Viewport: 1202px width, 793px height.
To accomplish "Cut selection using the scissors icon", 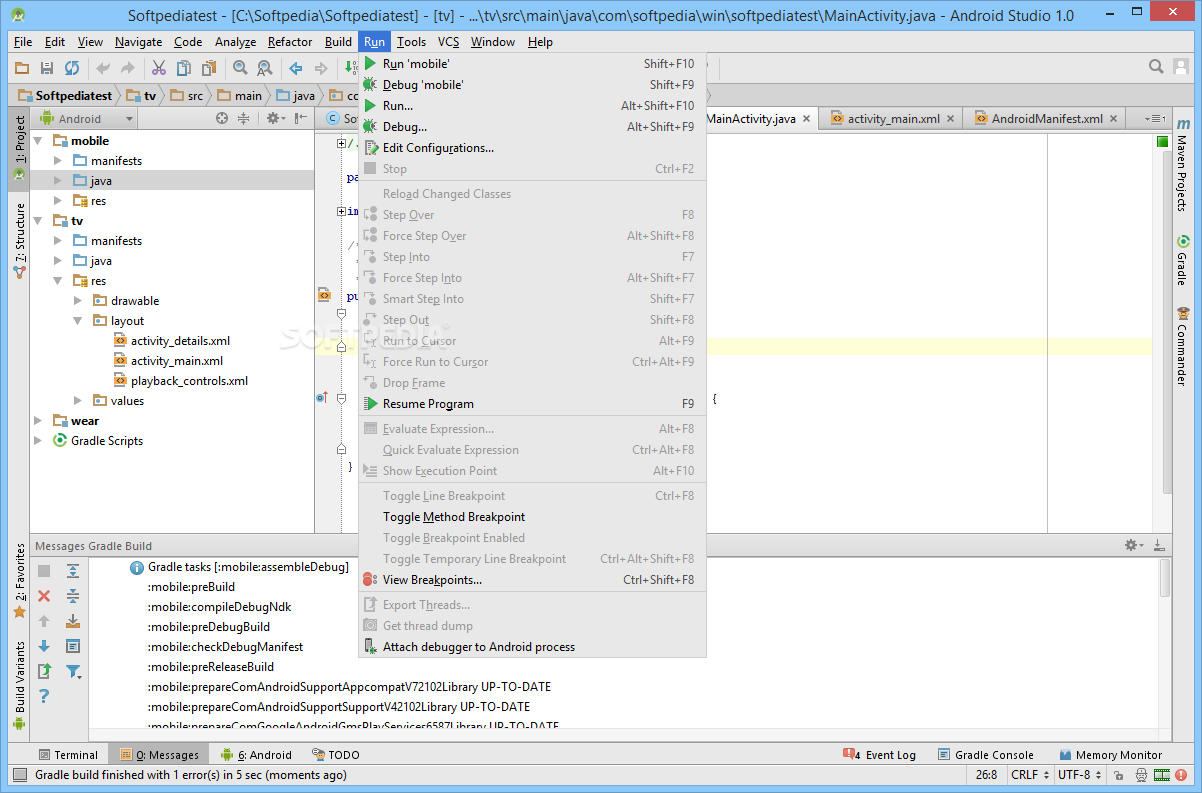I will tap(158, 68).
